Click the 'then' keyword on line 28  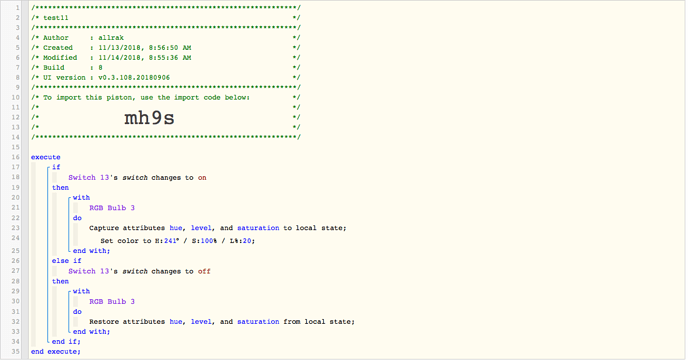click(x=60, y=281)
